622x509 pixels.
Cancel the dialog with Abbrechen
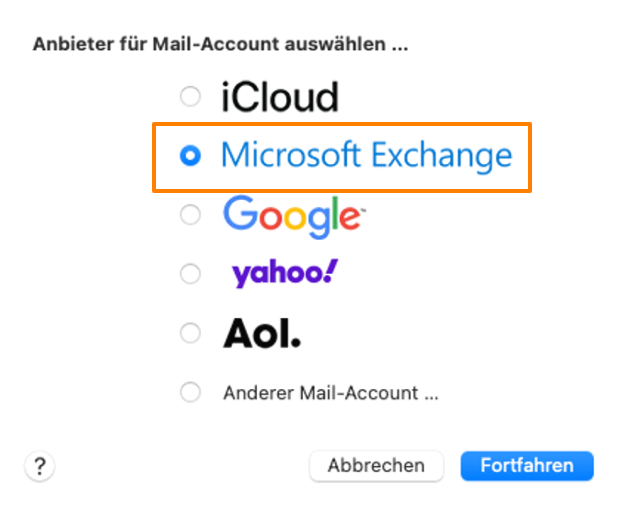(x=376, y=466)
